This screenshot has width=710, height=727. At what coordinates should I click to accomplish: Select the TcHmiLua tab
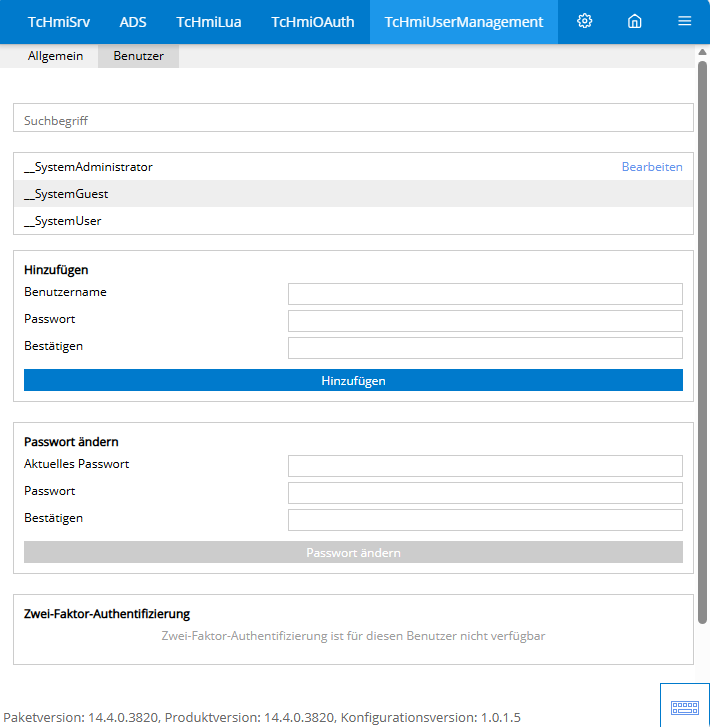click(x=208, y=21)
